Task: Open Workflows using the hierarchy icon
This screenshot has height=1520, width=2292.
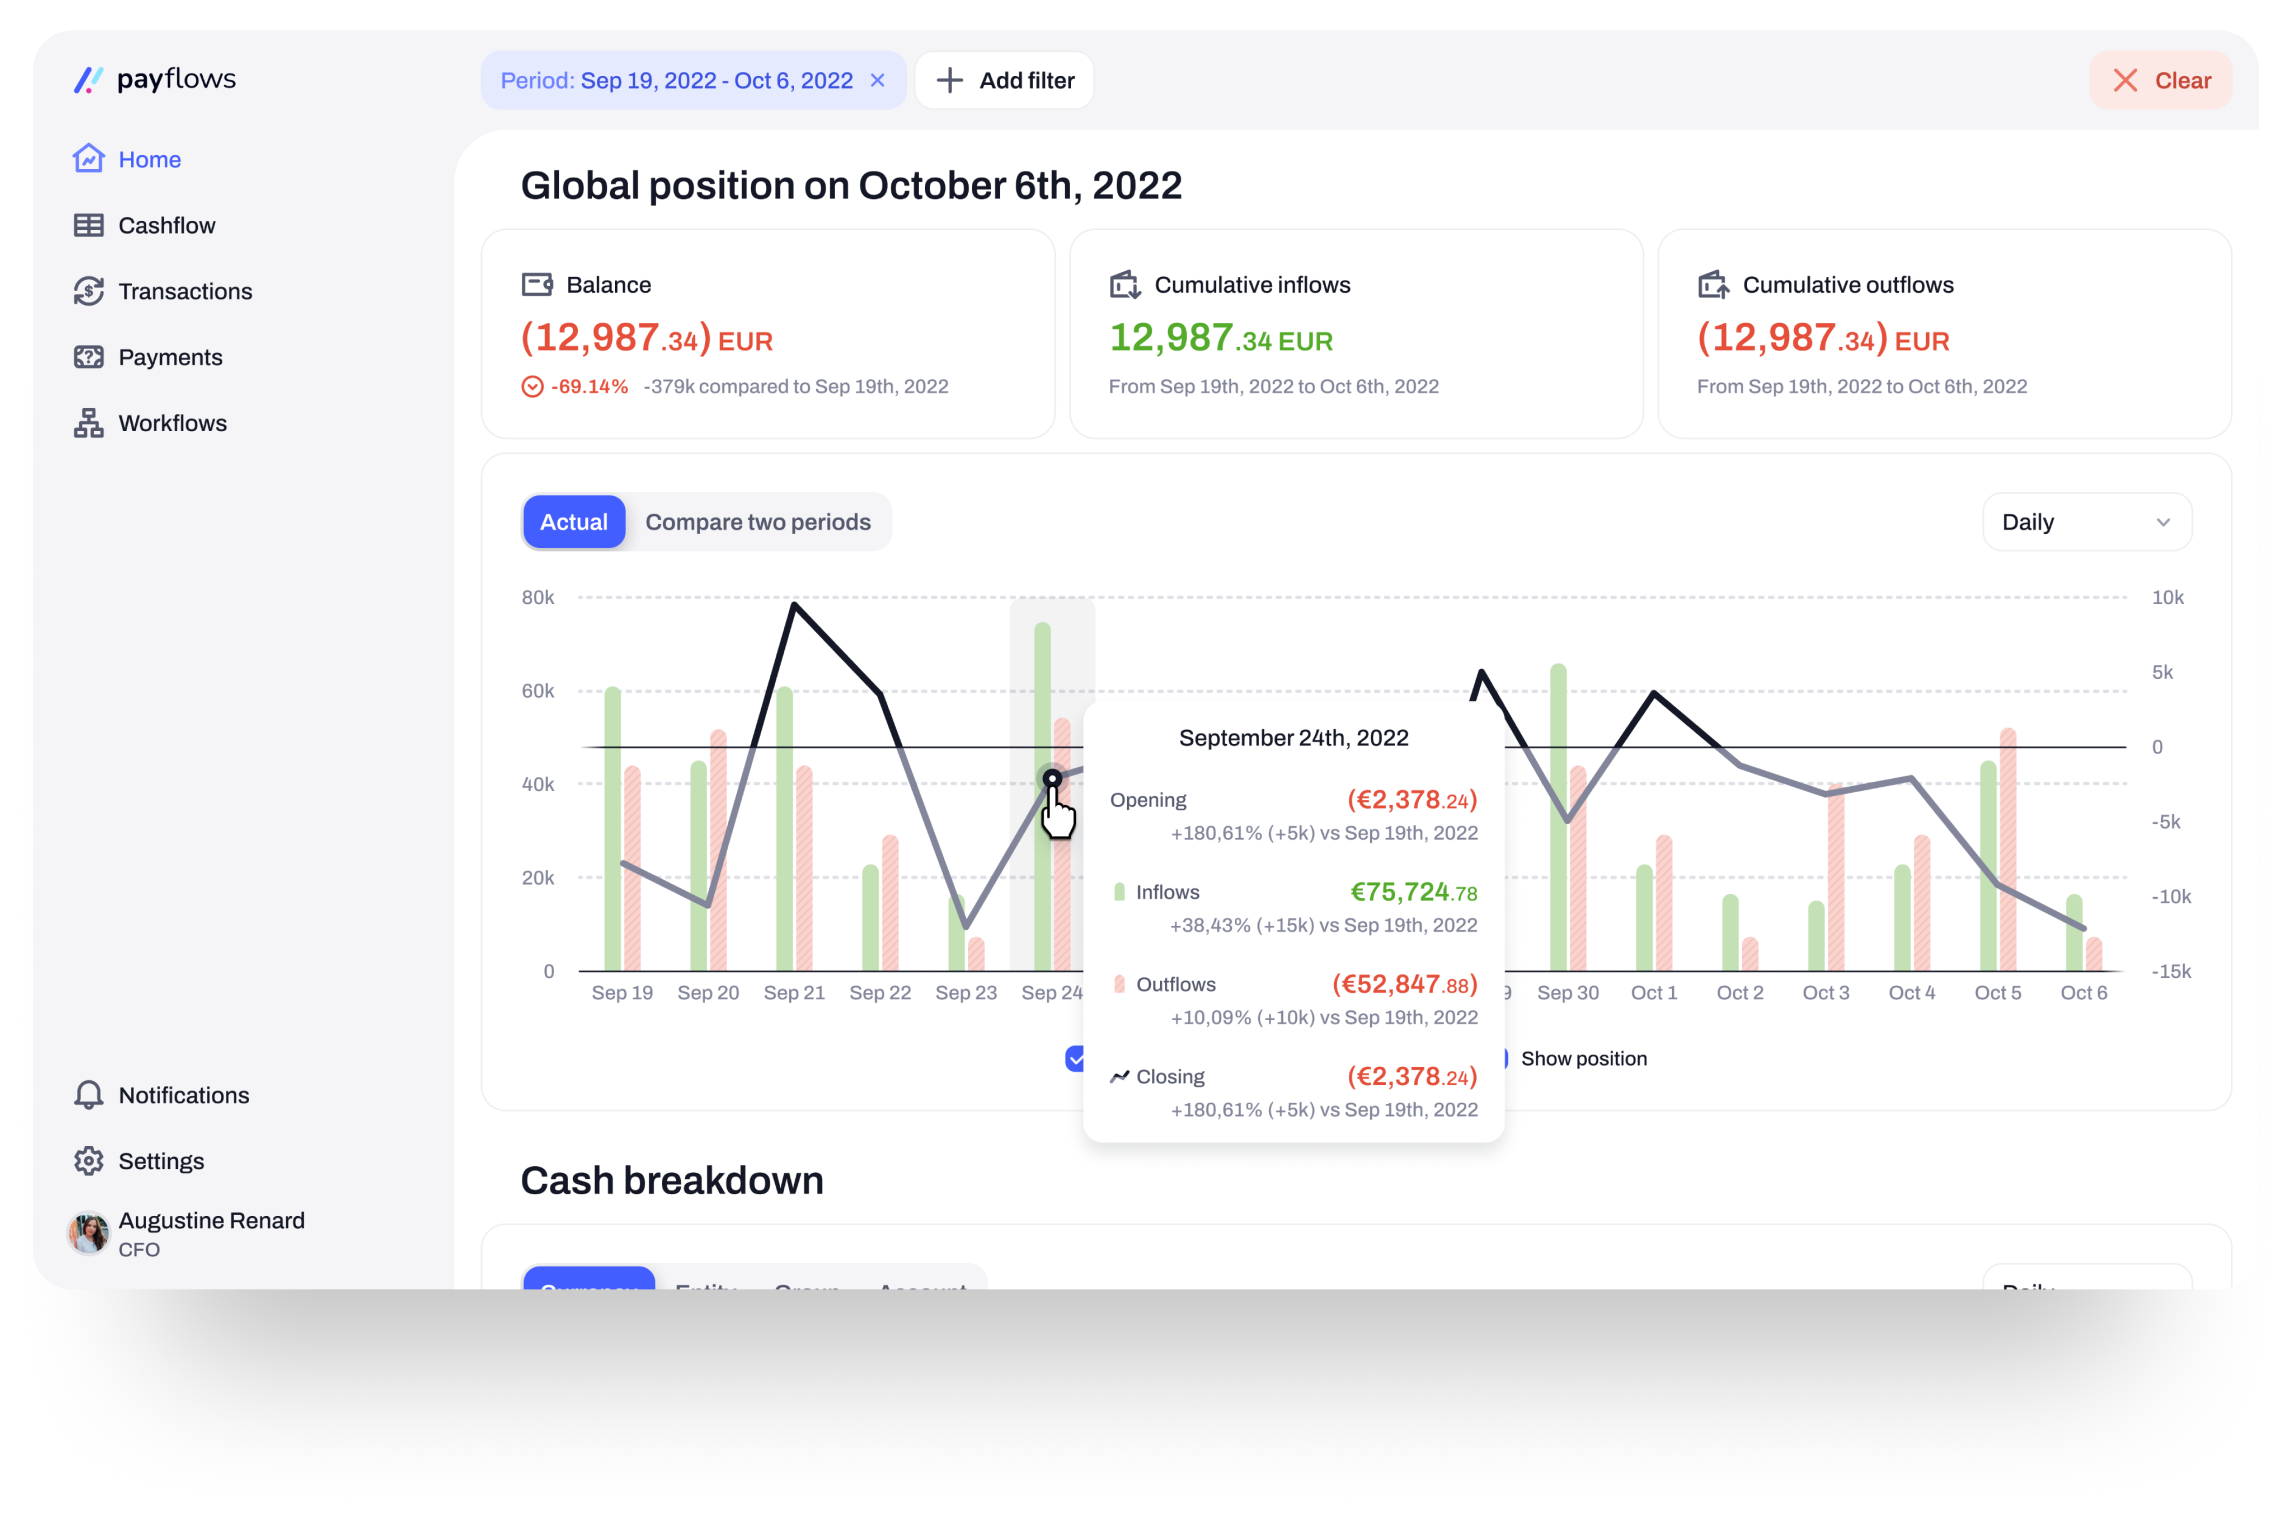Action: point(88,423)
